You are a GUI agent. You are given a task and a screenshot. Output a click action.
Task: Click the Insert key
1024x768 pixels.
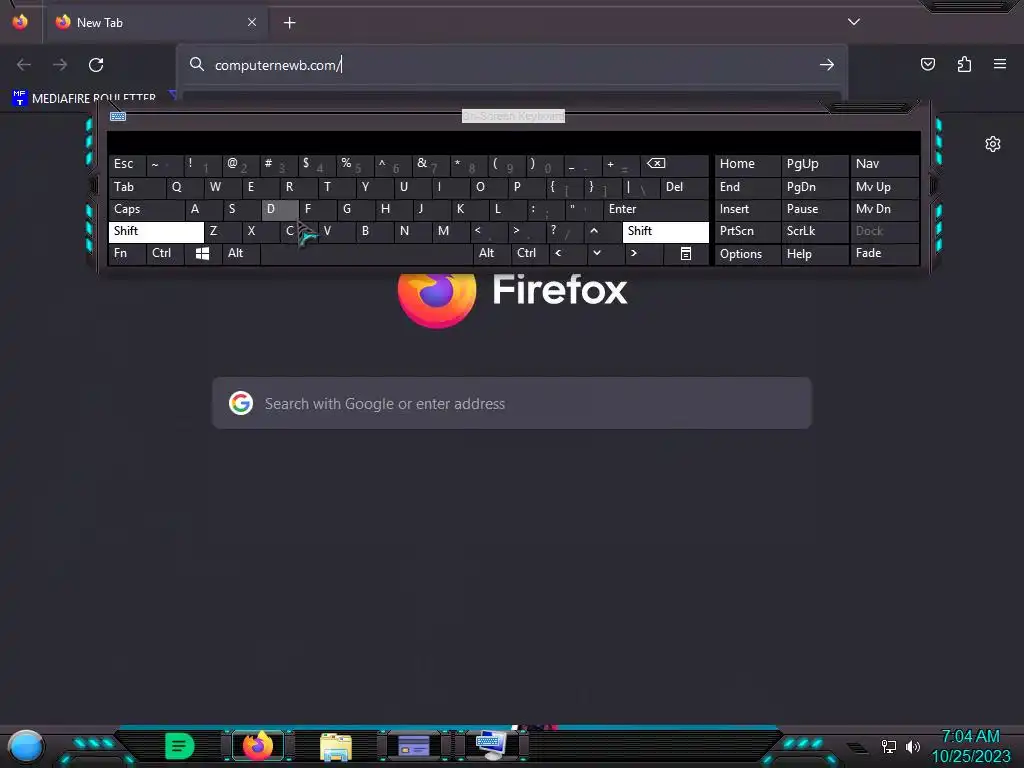747,209
